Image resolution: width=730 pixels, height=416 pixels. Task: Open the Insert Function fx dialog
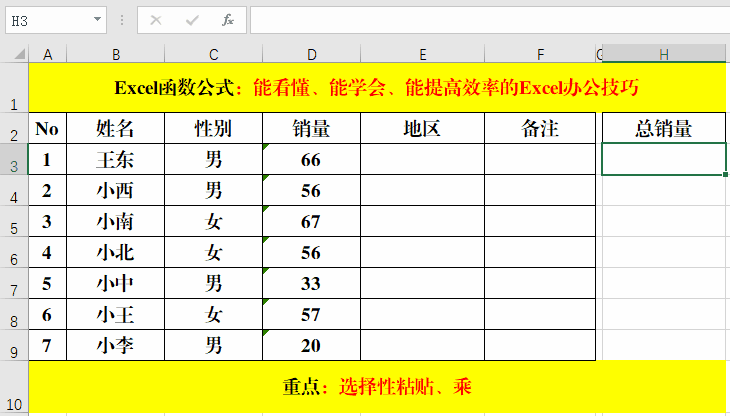tap(228, 20)
